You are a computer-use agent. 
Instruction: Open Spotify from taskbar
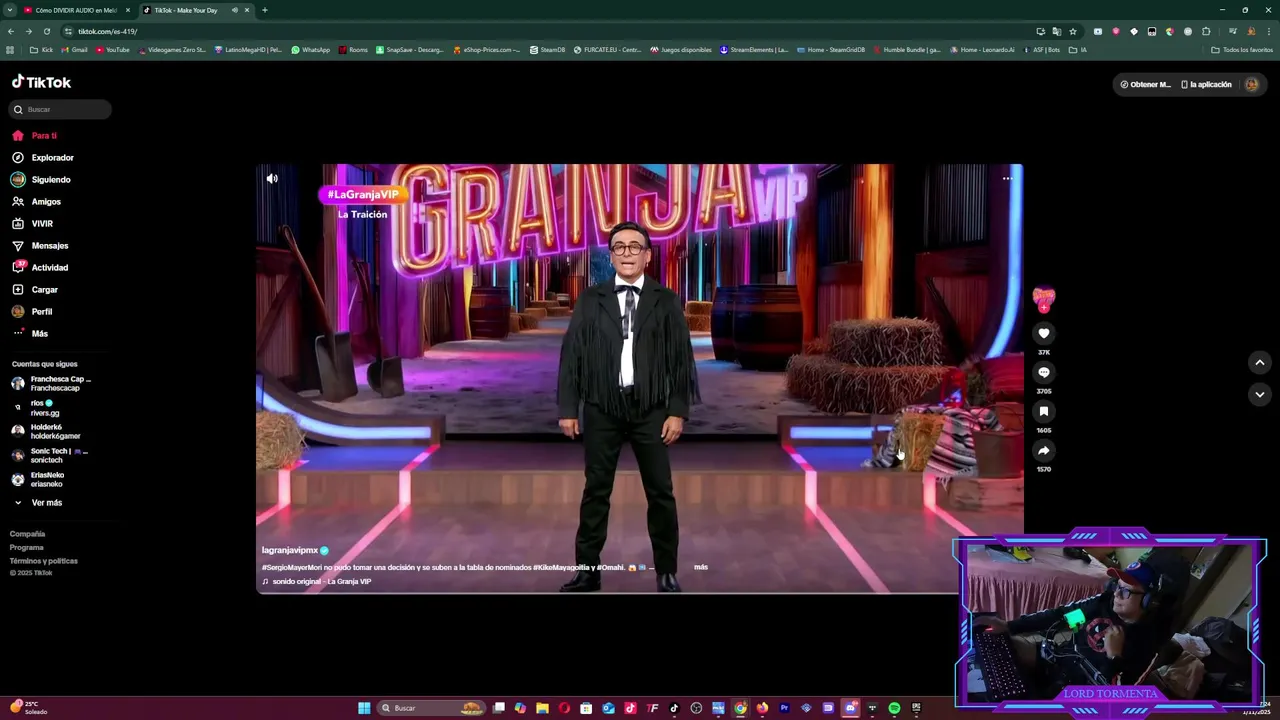(894, 708)
